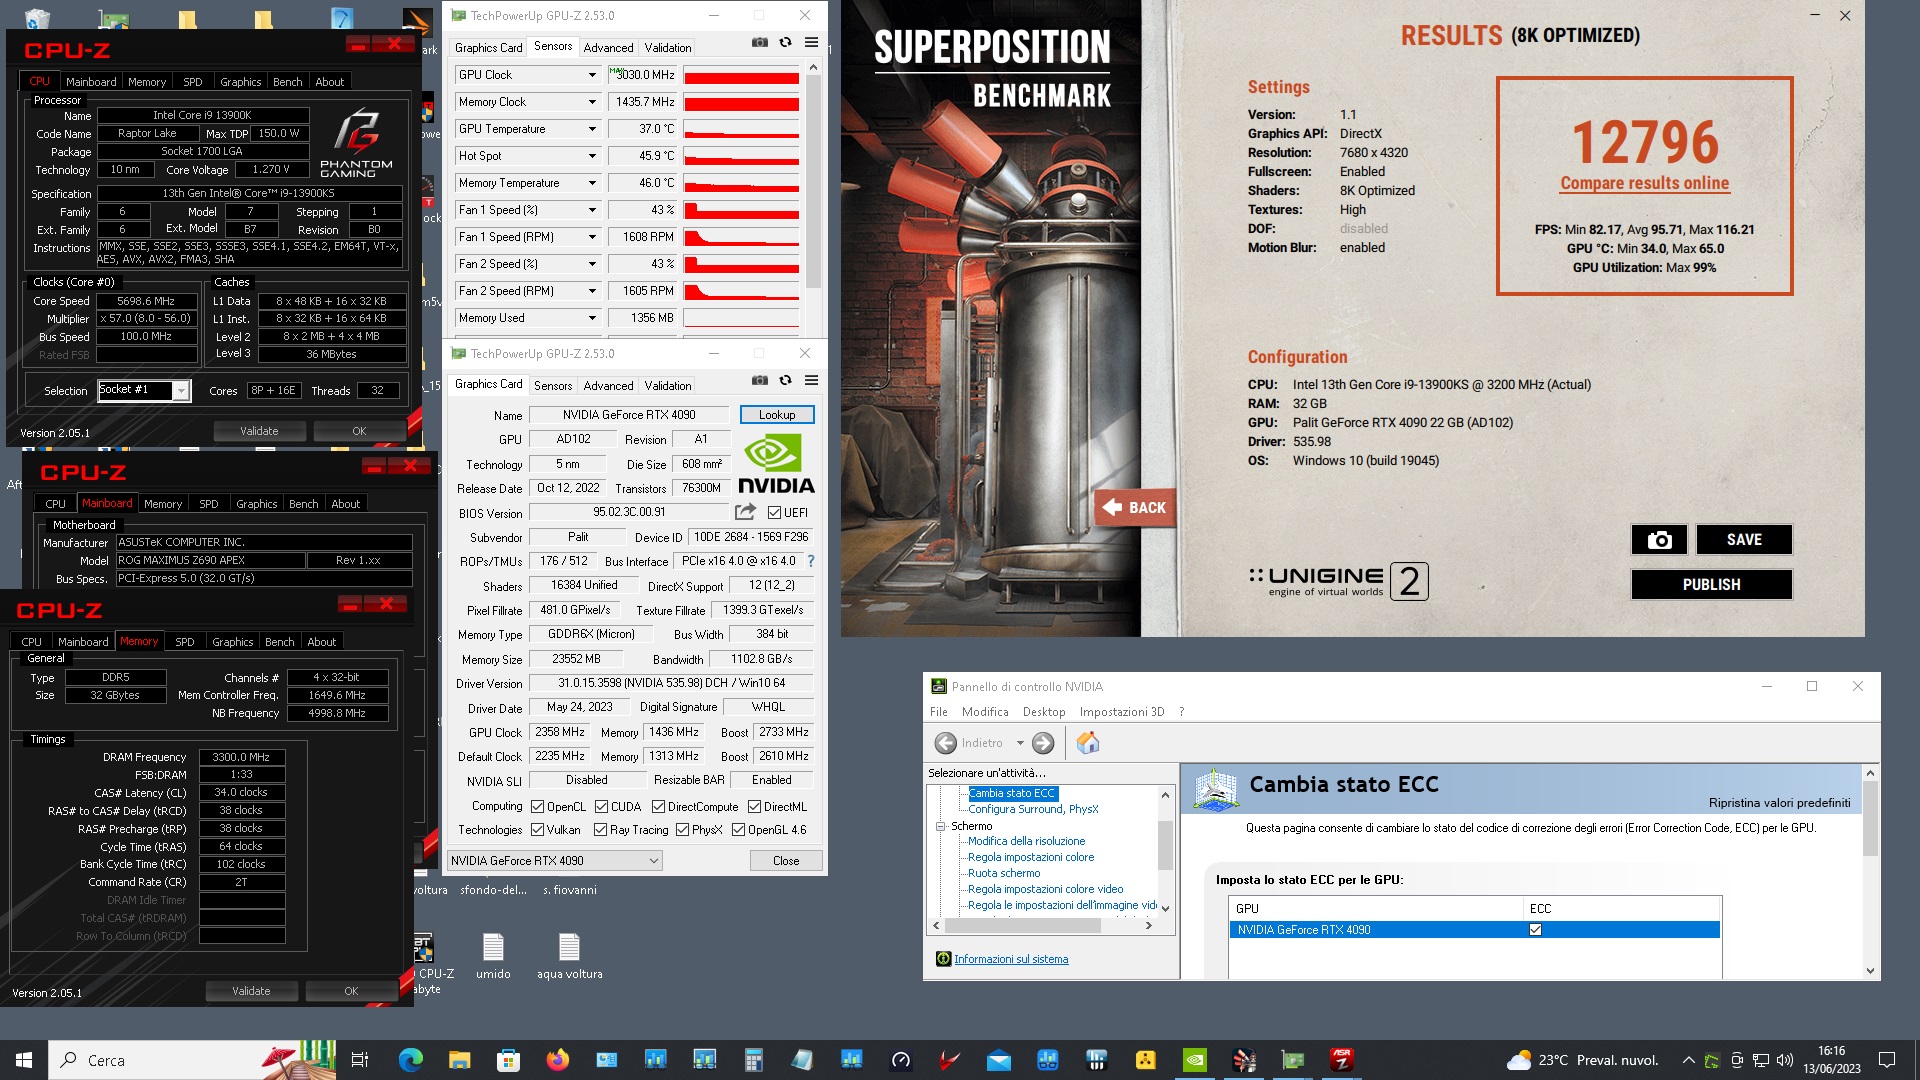
Task: Toggle ECC checkbox for GeForce RTX 4090
Action: [1535, 930]
